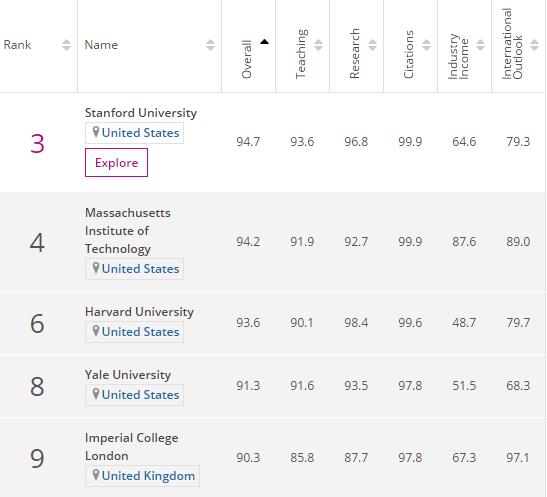Click Yale international outlook 68.3
The height and width of the screenshot is (497, 547).
pos(518,385)
